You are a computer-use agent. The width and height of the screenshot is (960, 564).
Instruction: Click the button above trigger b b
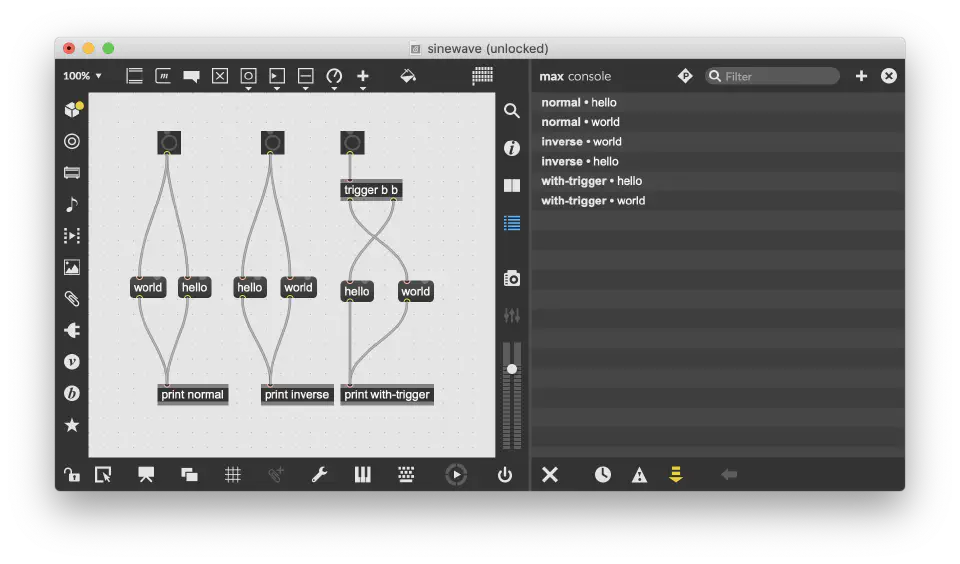click(353, 143)
